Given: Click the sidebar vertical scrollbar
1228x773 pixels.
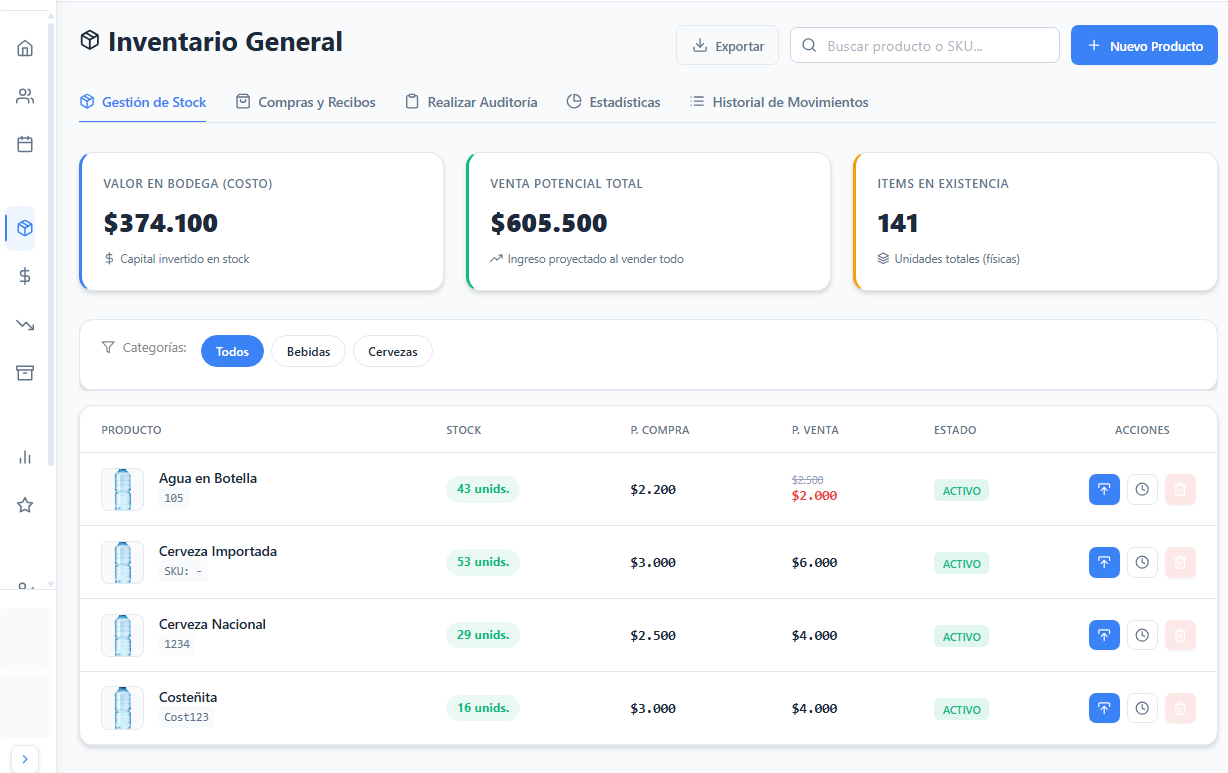Looking at the screenshot, I should [x=51, y=250].
